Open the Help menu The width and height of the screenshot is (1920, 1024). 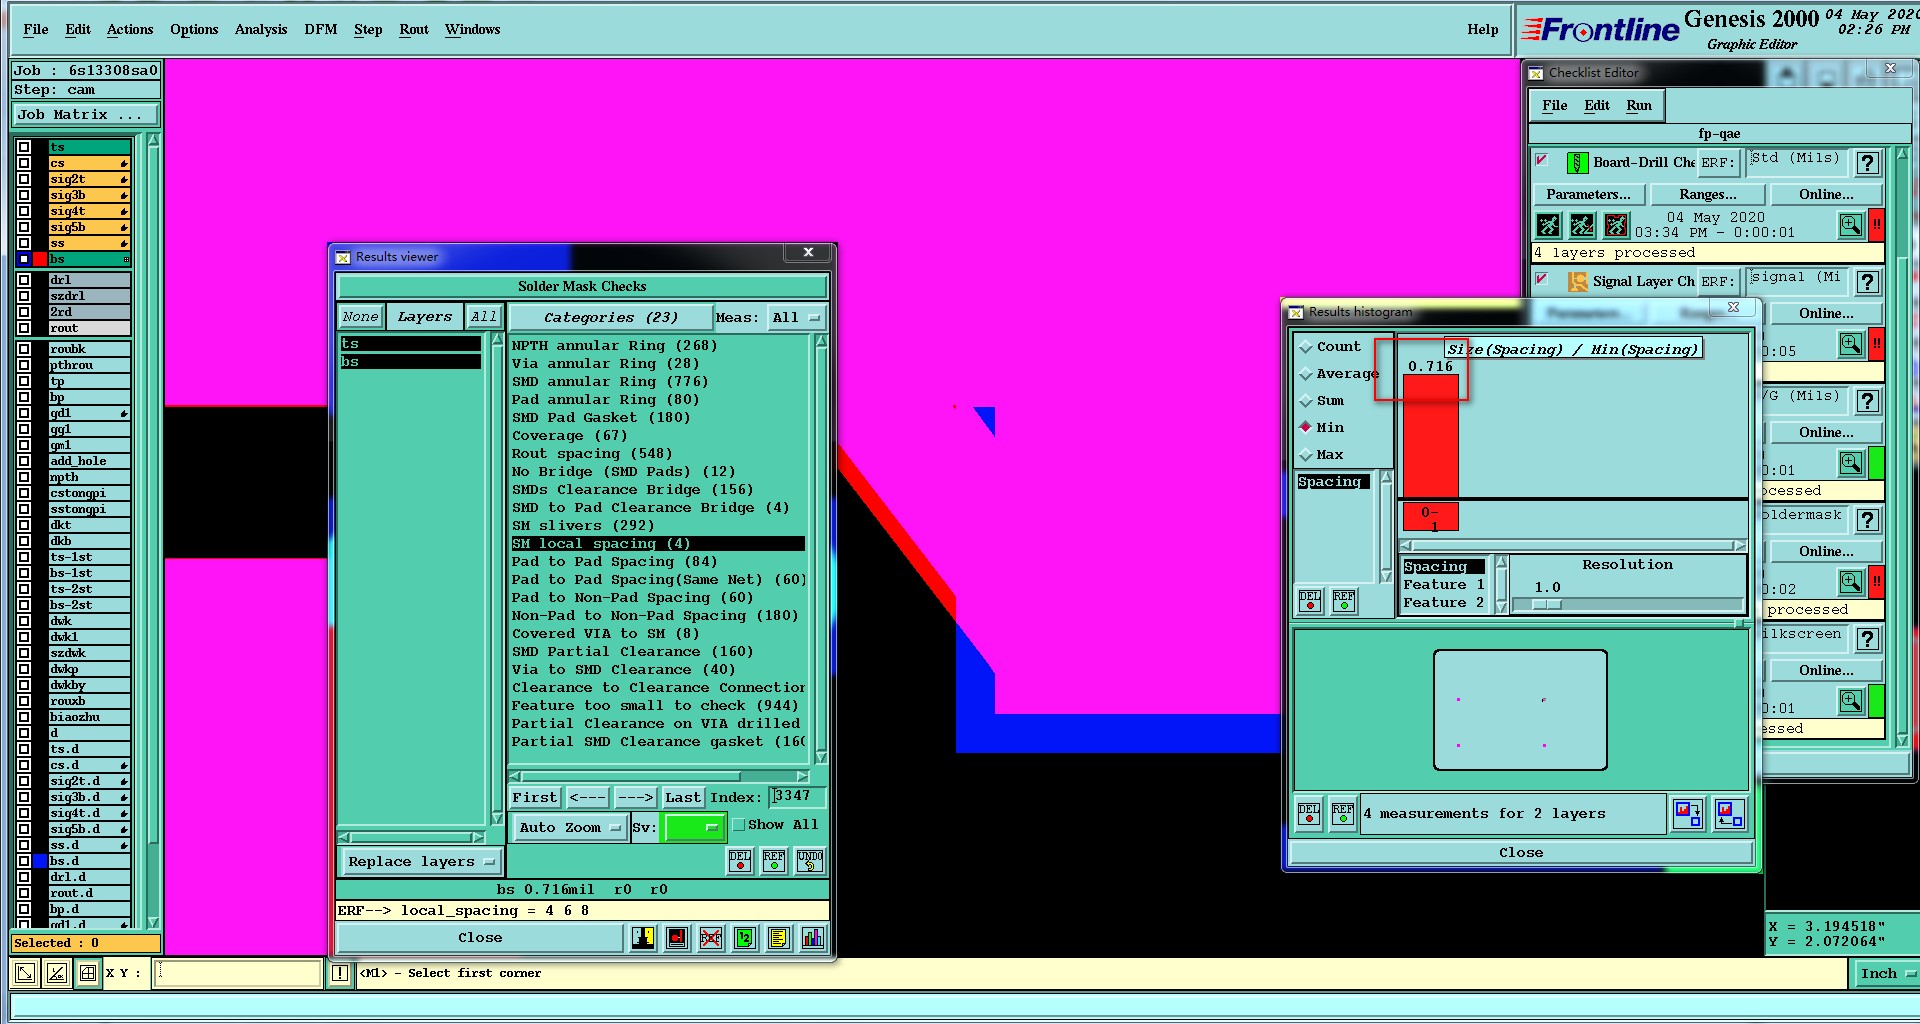1483,30
